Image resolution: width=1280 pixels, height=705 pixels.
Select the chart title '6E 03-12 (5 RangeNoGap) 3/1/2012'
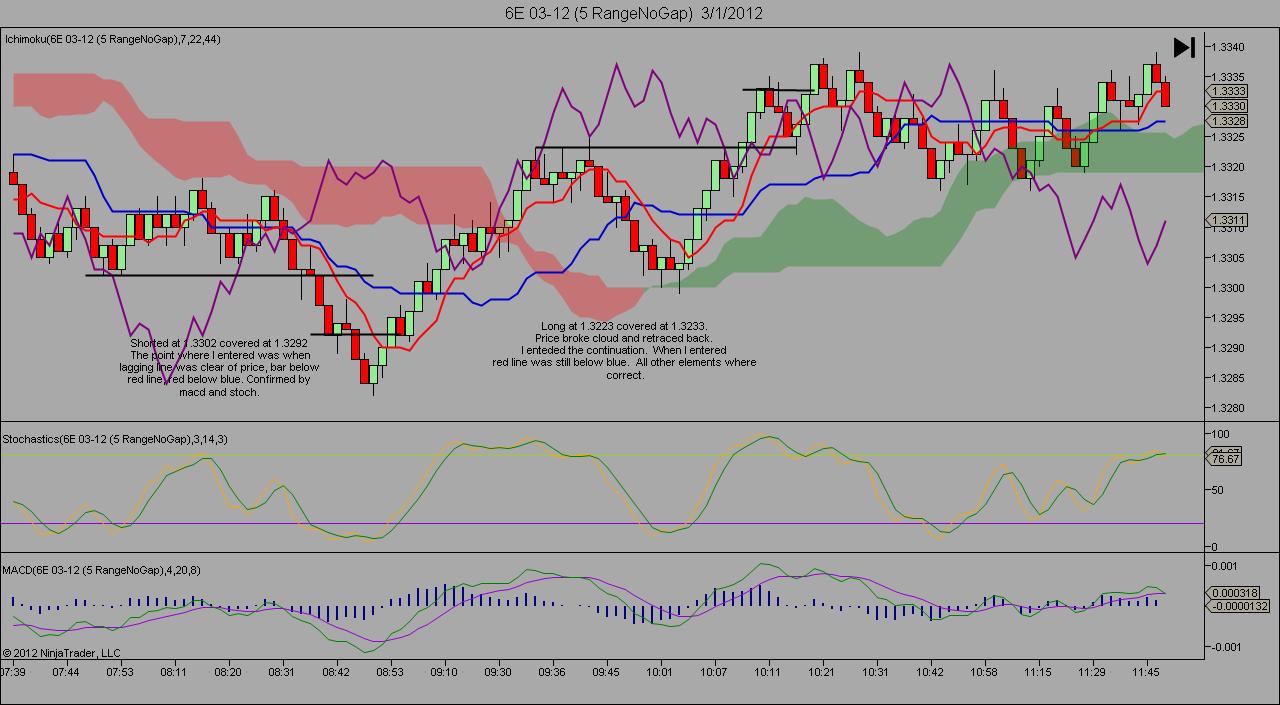point(635,13)
